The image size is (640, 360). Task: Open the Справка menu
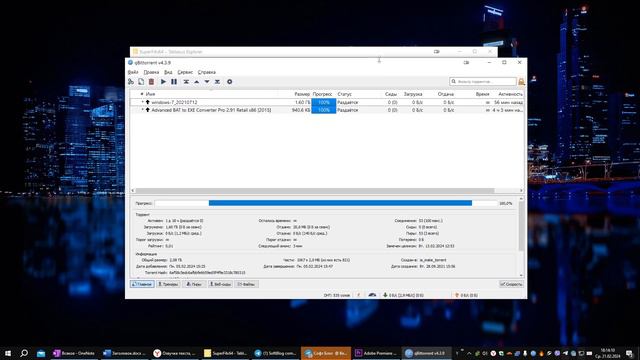pos(207,72)
